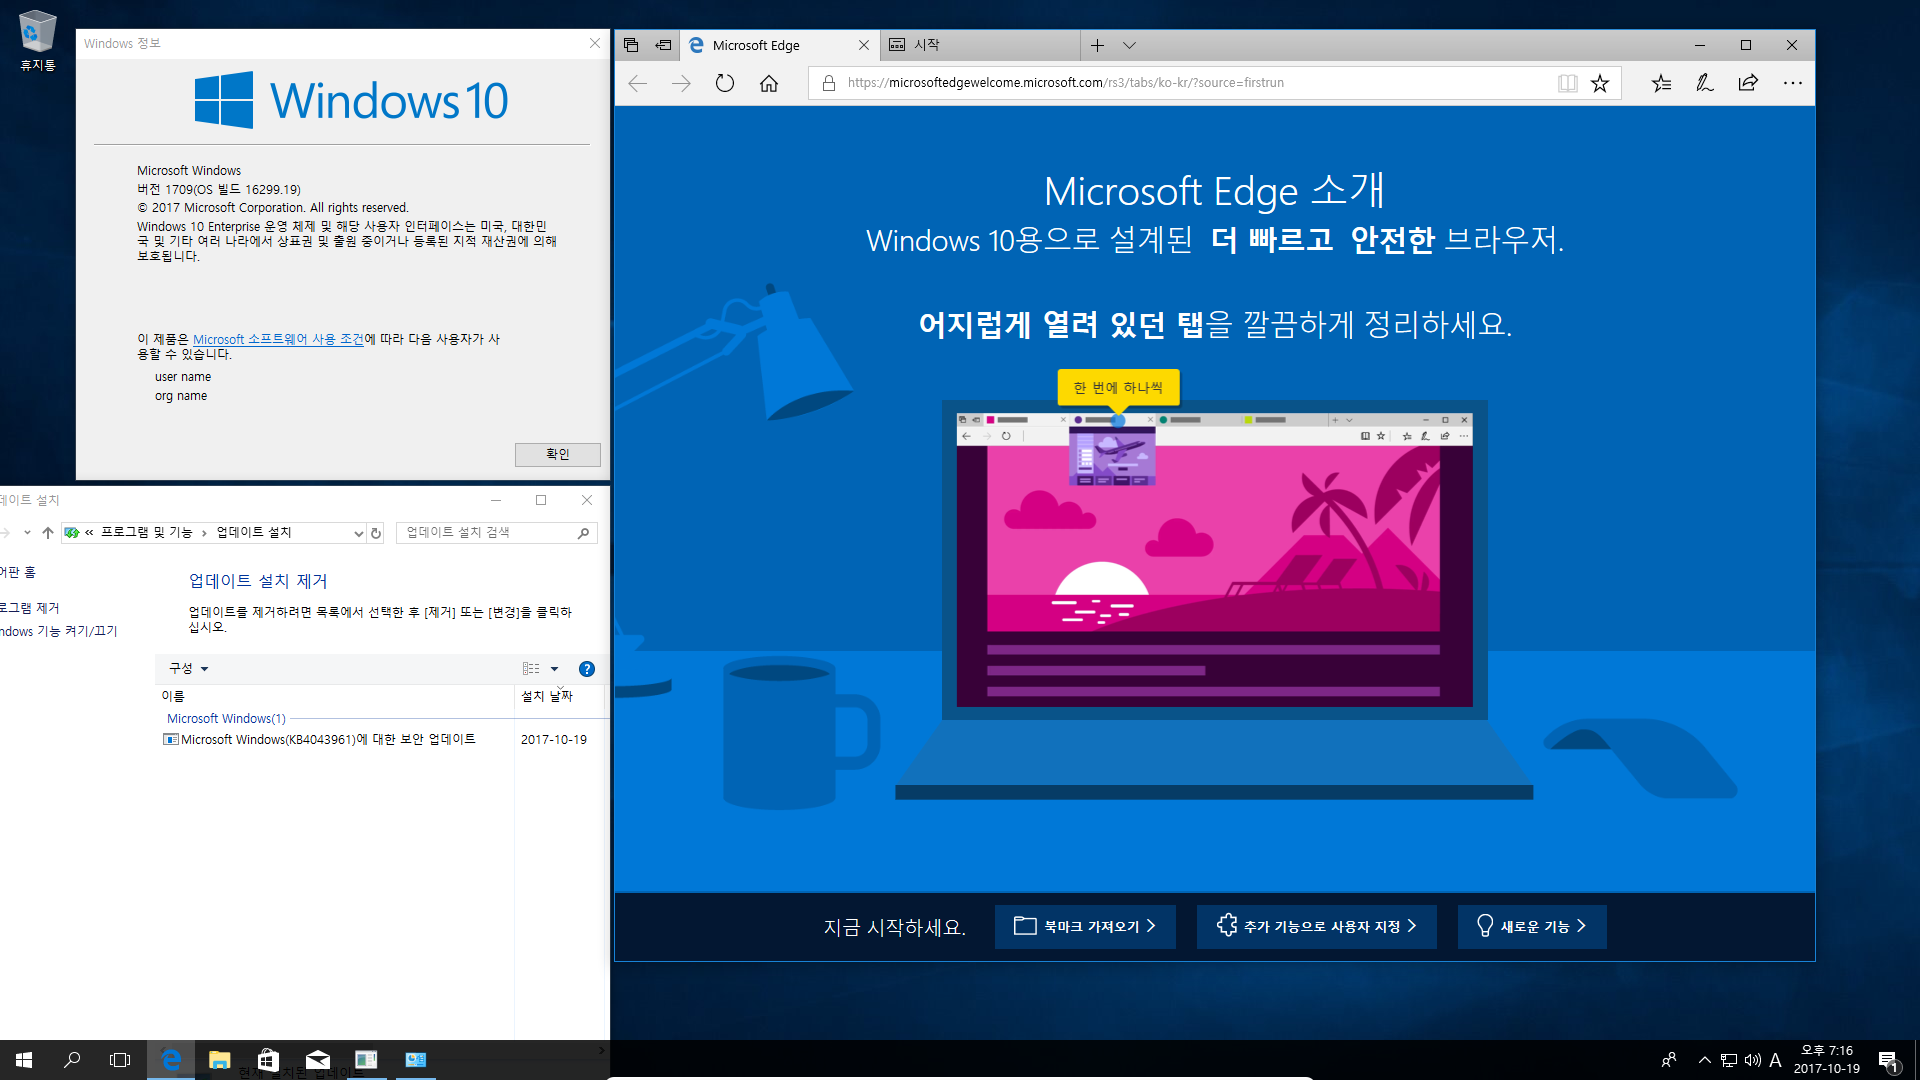Open the Windows 기능 켜기/끄기 link
Screen dimensions: 1920x1080
tap(59, 631)
